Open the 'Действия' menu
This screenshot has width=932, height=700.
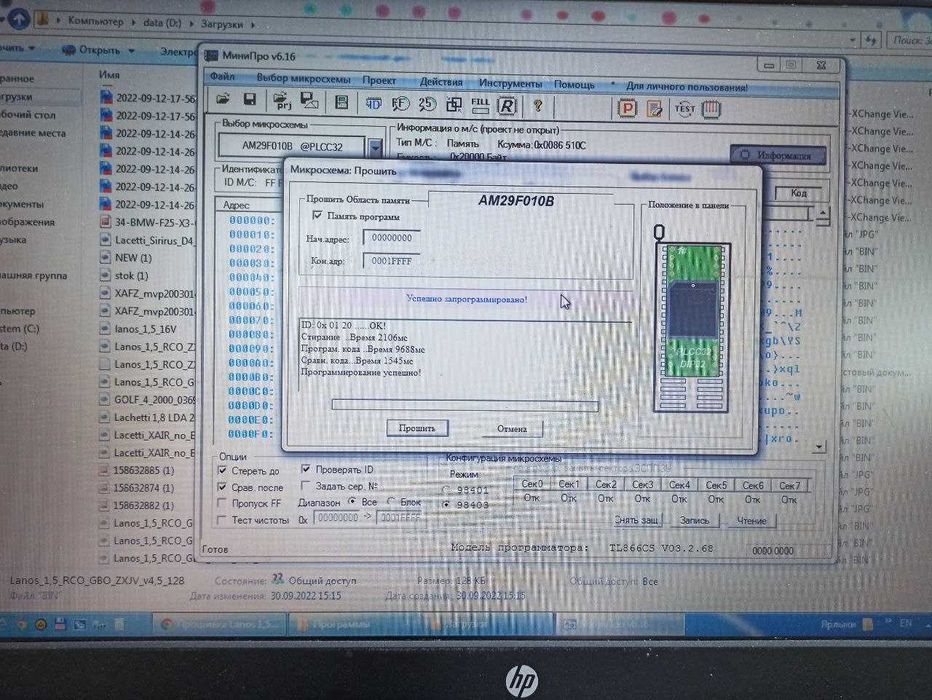pyautogui.click(x=441, y=81)
